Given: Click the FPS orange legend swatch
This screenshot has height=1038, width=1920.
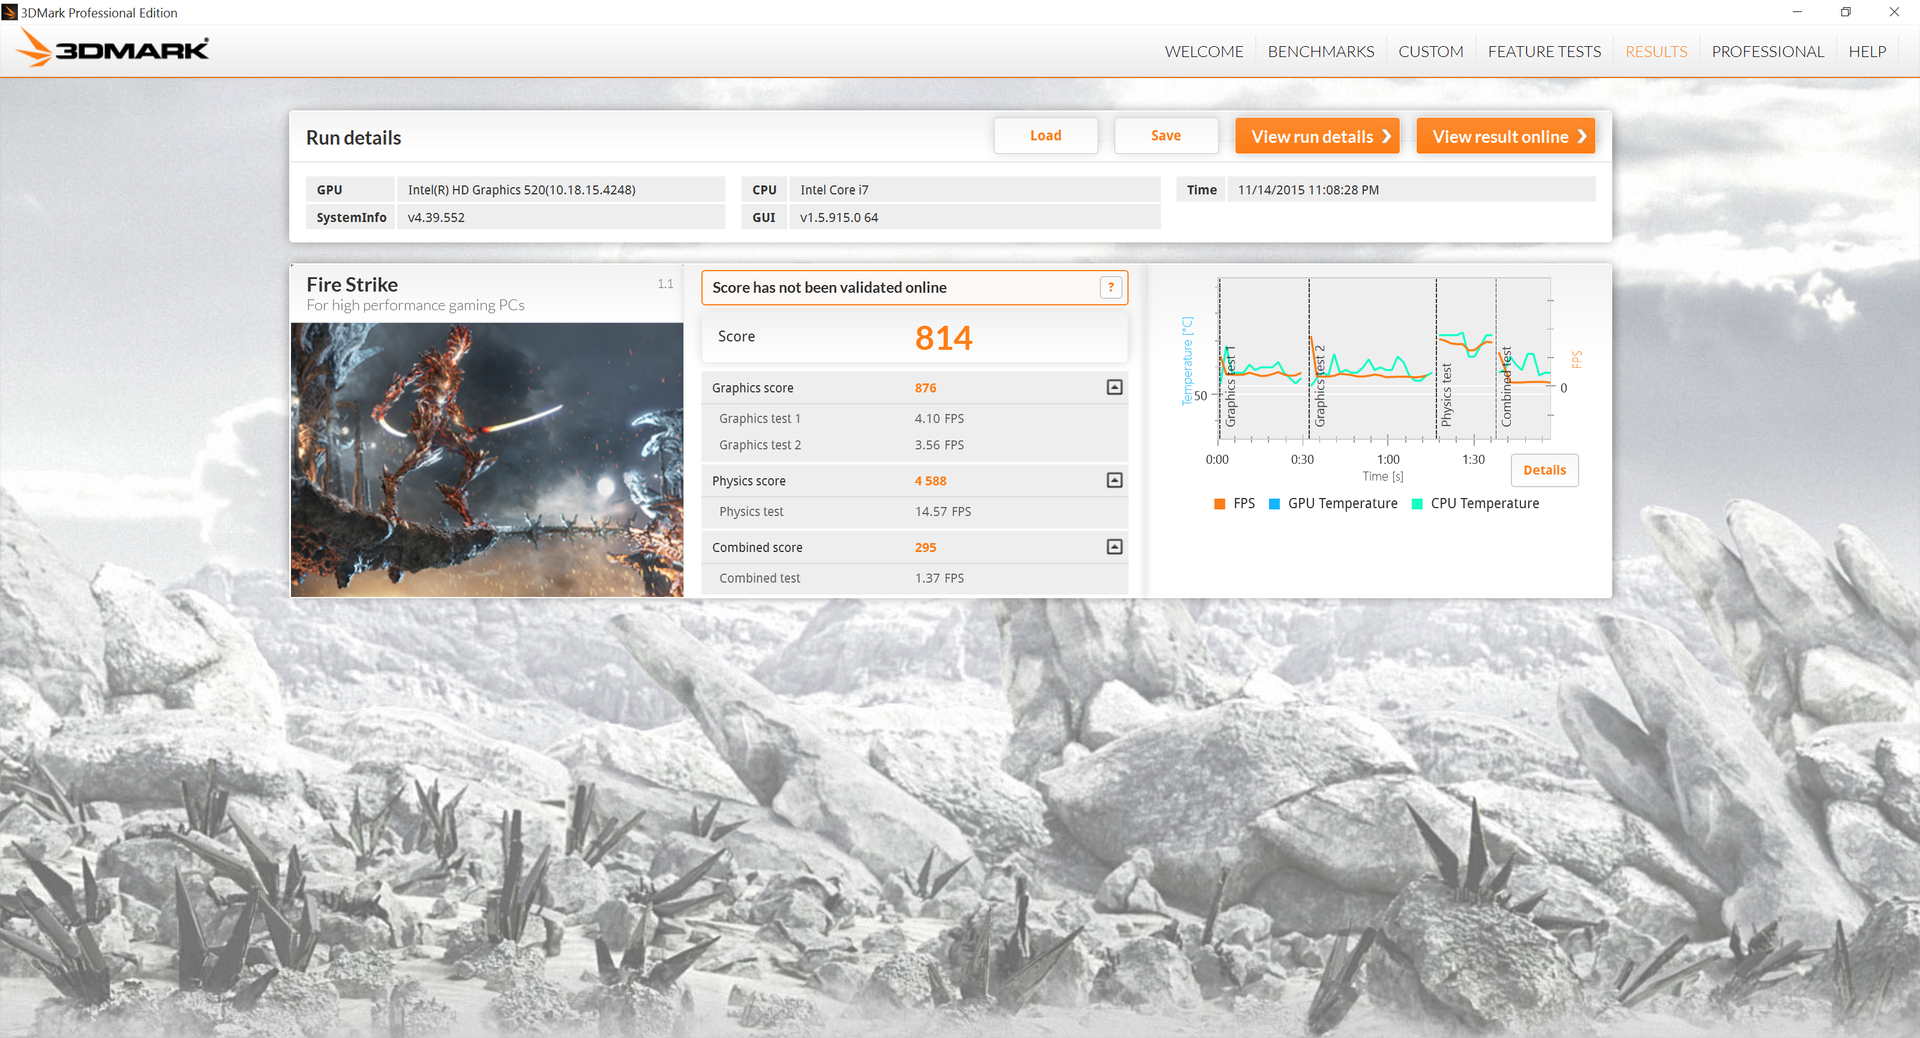Looking at the screenshot, I should tap(1219, 504).
